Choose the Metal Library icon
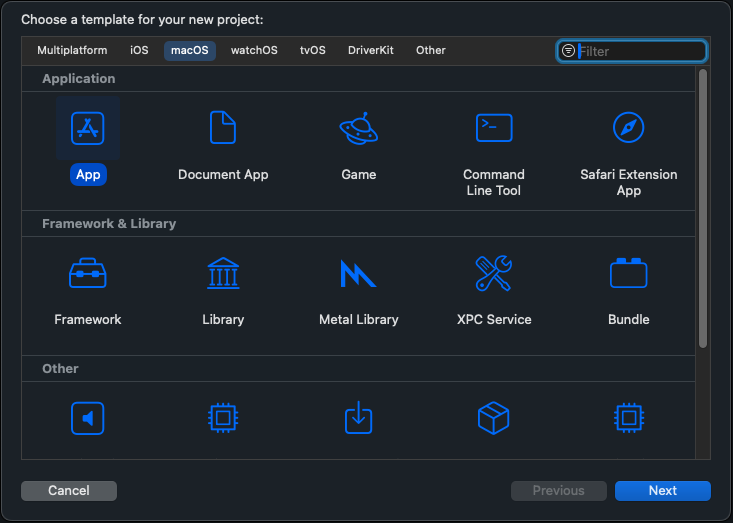The height and width of the screenshot is (523, 733). (x=359, y=273)
